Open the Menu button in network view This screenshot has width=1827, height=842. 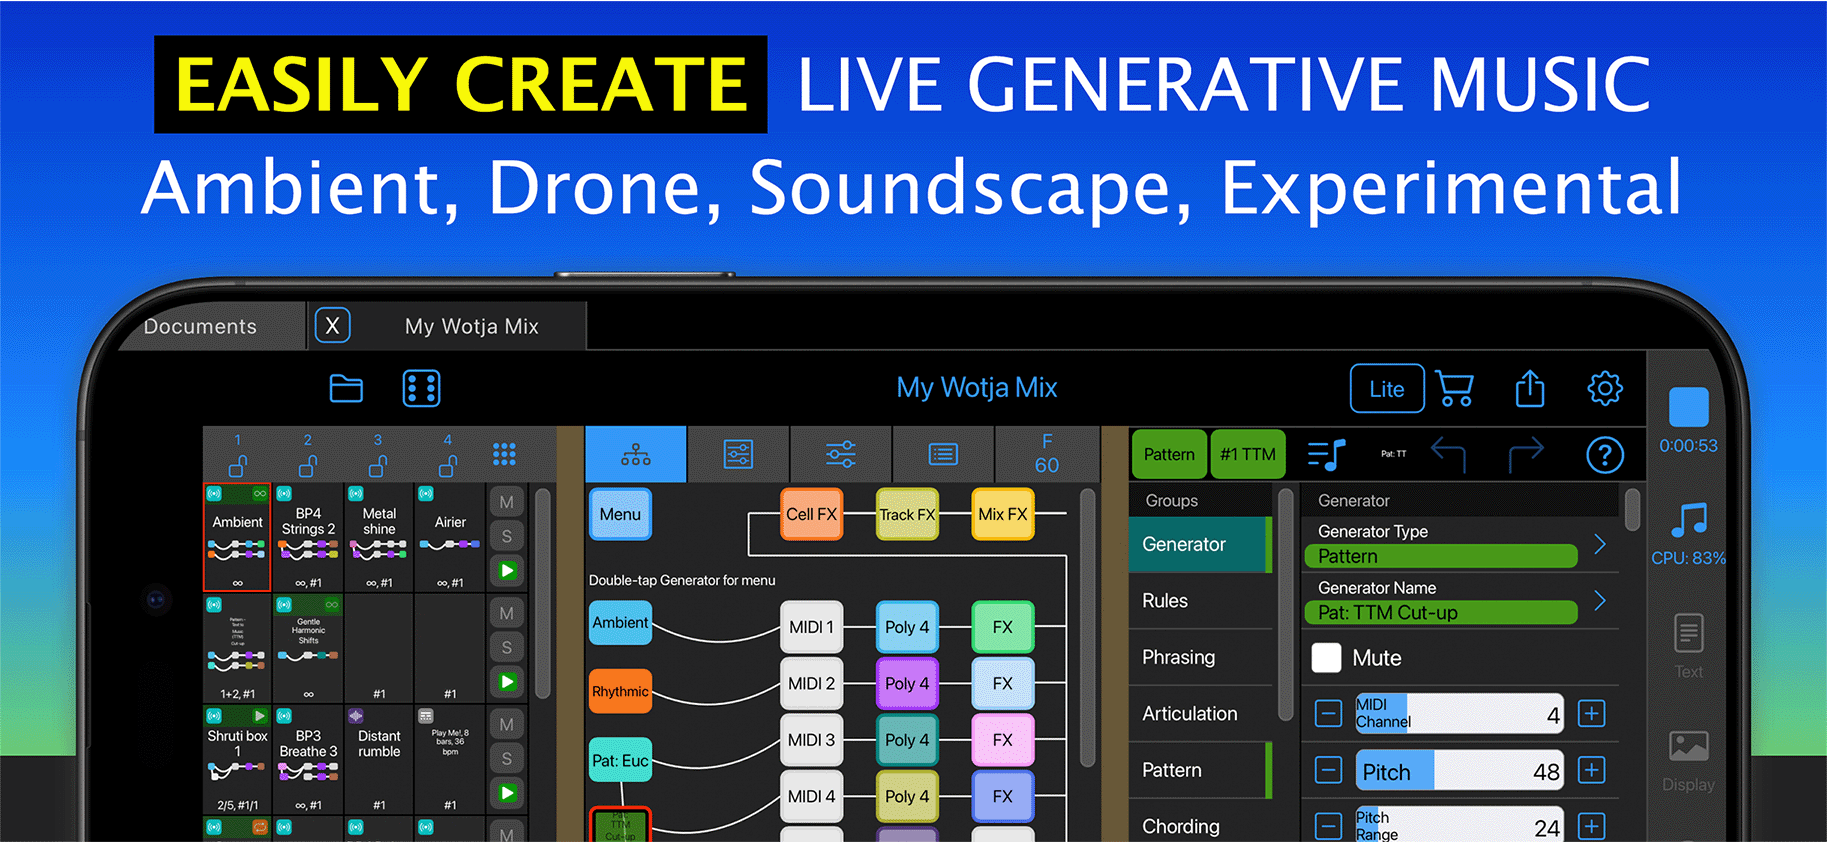point(620,514)
